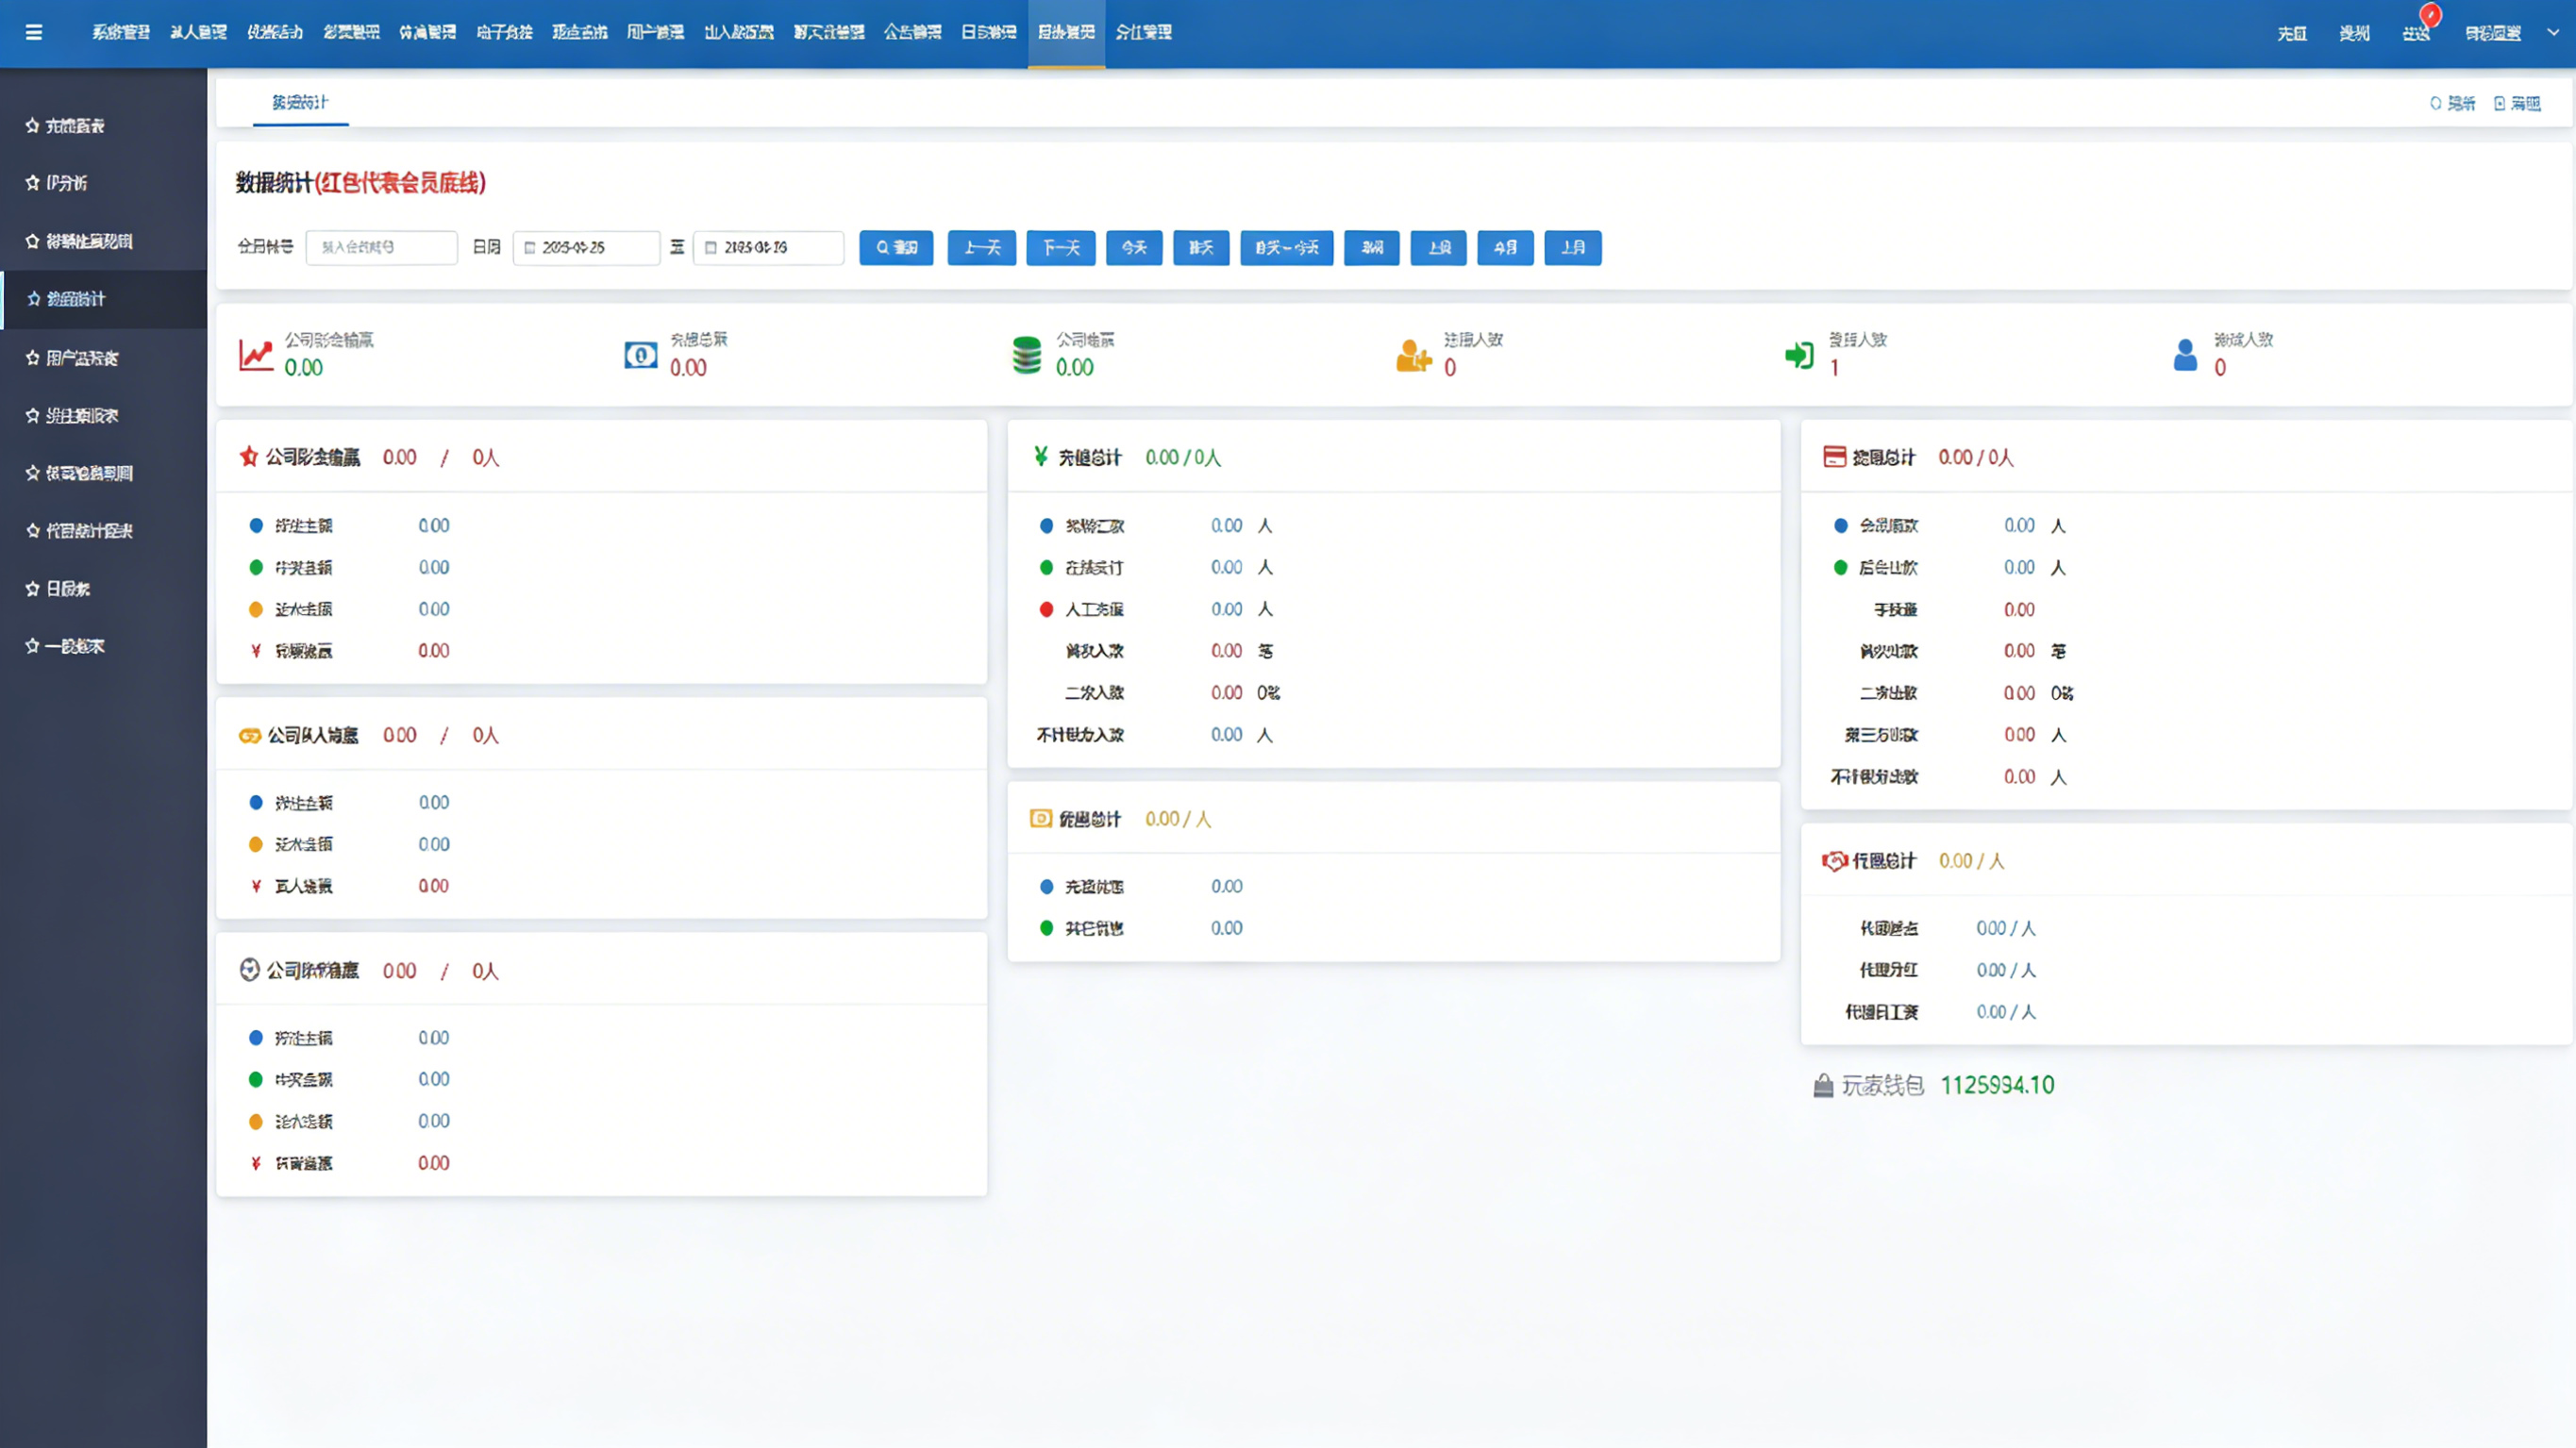Click the hamburger menu icon at top-left

pyautogui.click(x=33, y=32)
